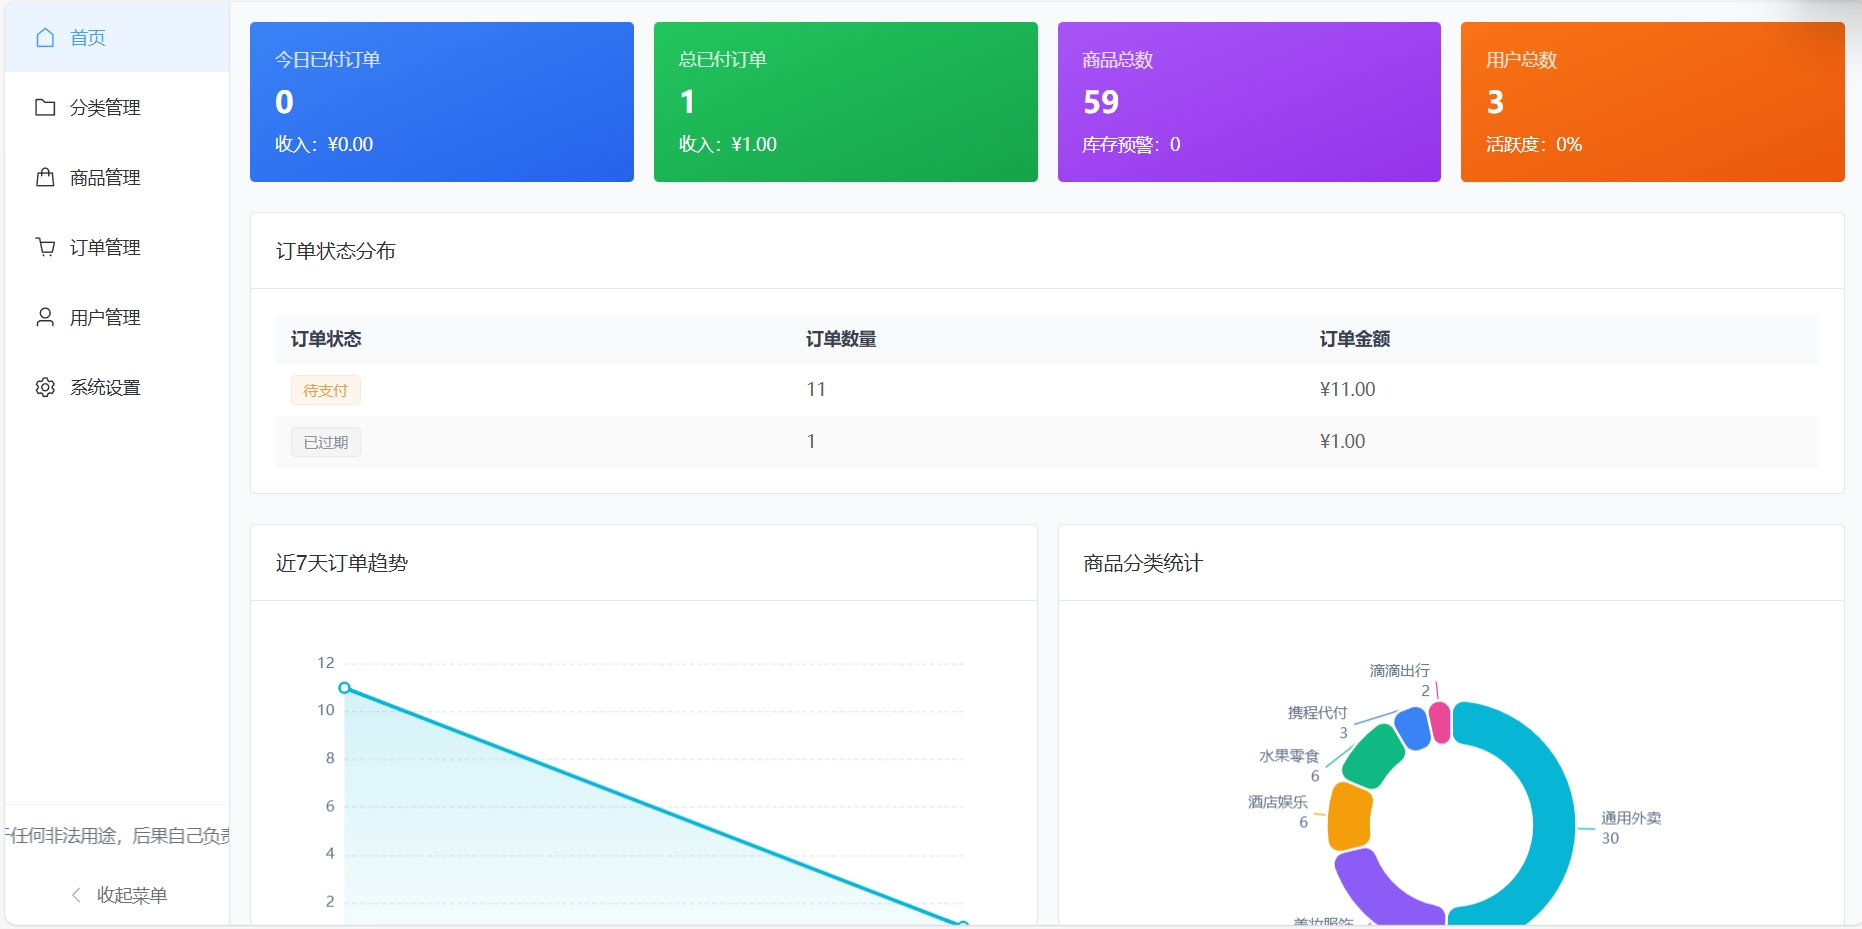This screenshot has width=1862, height=929.
Task: Click the shopping bag icon for 商品管理
Action: [45, 177]
